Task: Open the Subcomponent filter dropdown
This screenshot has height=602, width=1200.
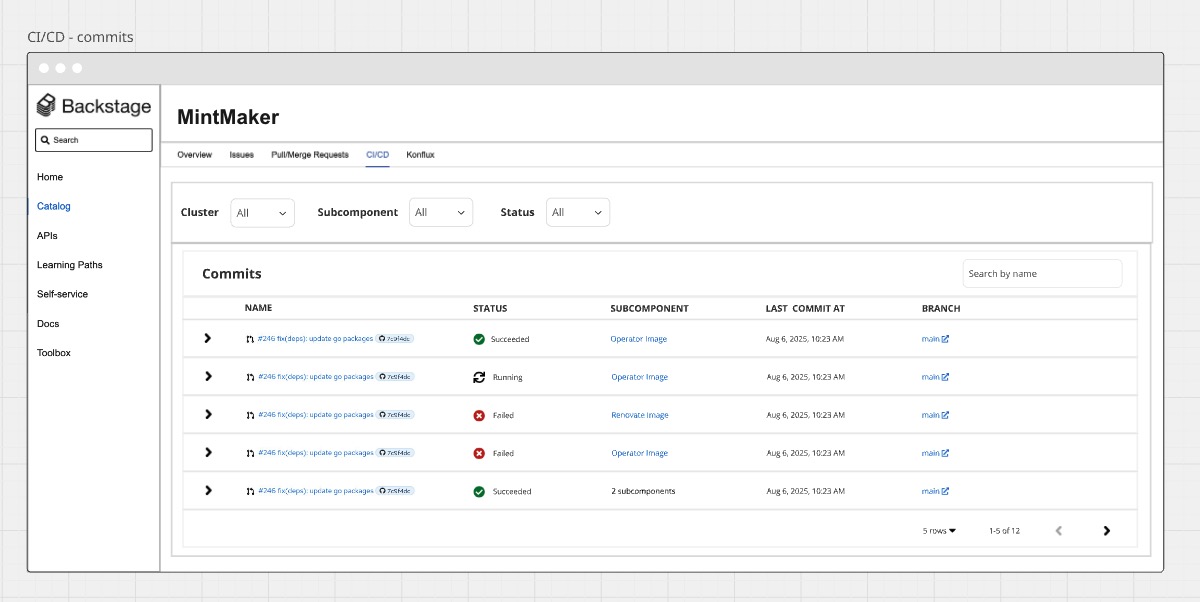Action: (x=441, y=212)
